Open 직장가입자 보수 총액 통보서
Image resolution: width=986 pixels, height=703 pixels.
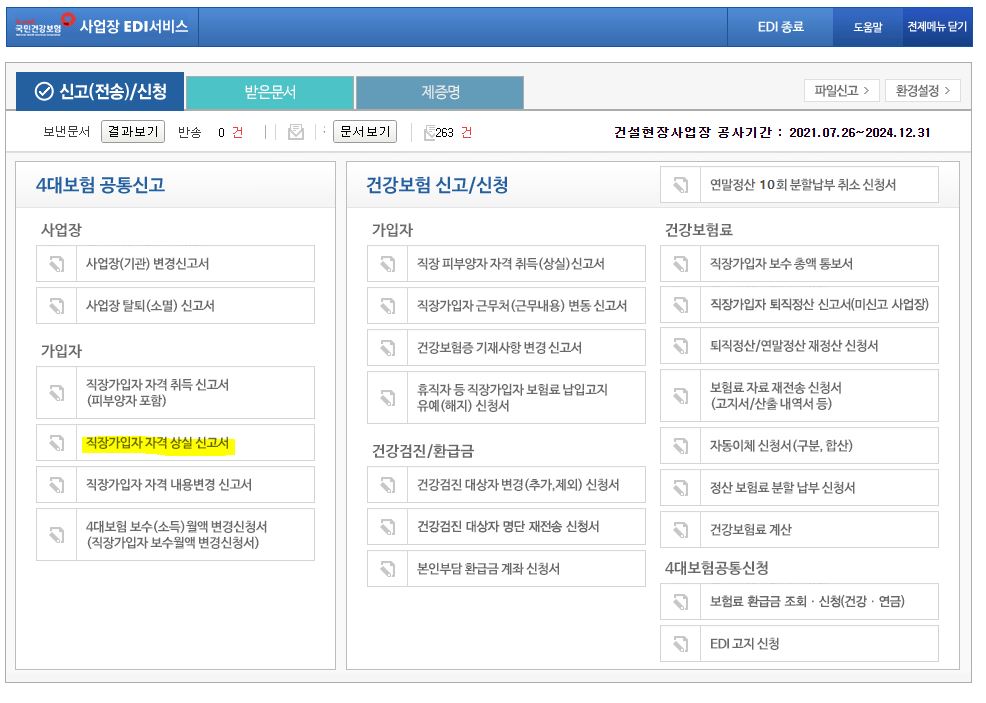(799, 264)
